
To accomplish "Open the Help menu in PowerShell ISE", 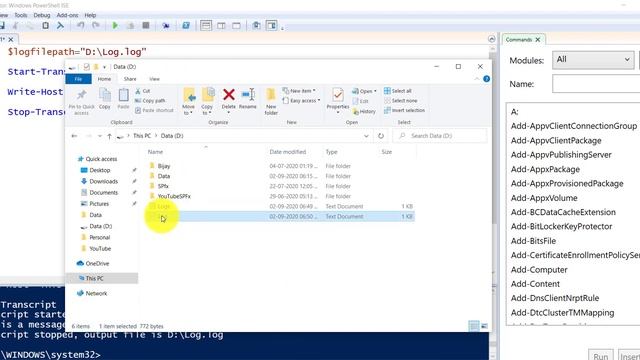I will point(90,15).
